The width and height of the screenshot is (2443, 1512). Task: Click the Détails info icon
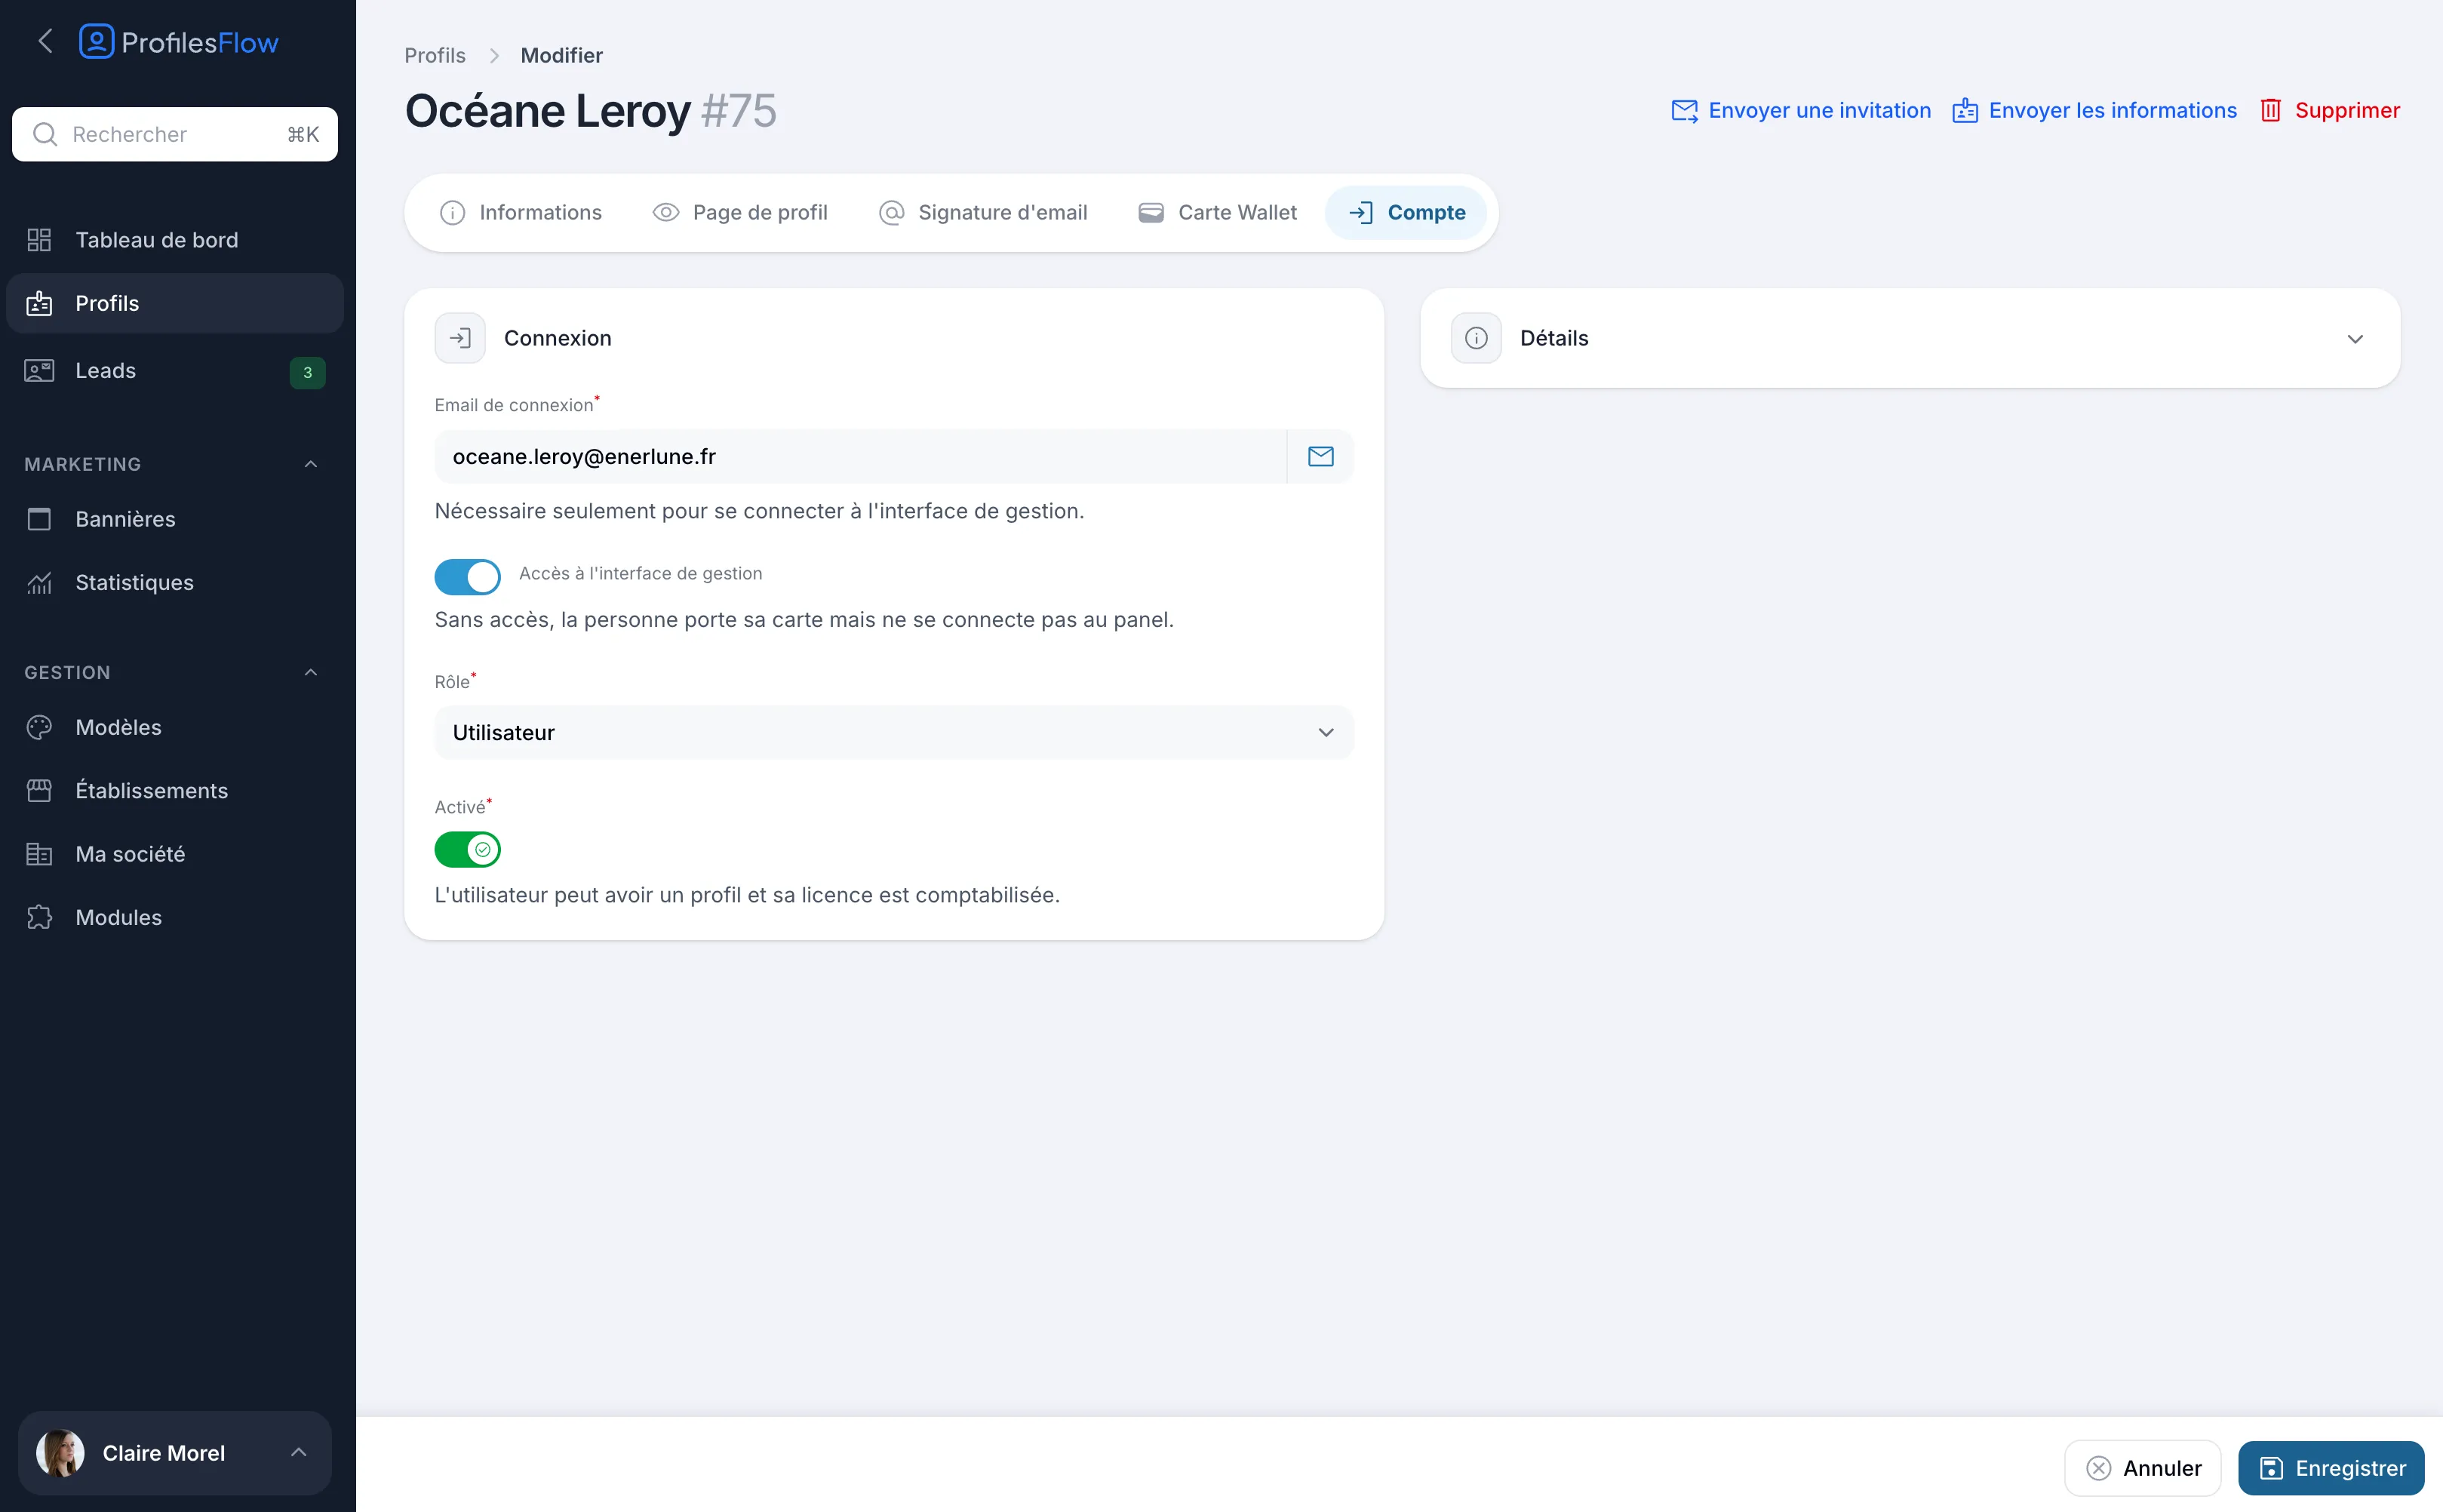pyautogui.click(x=1476, y=338)
